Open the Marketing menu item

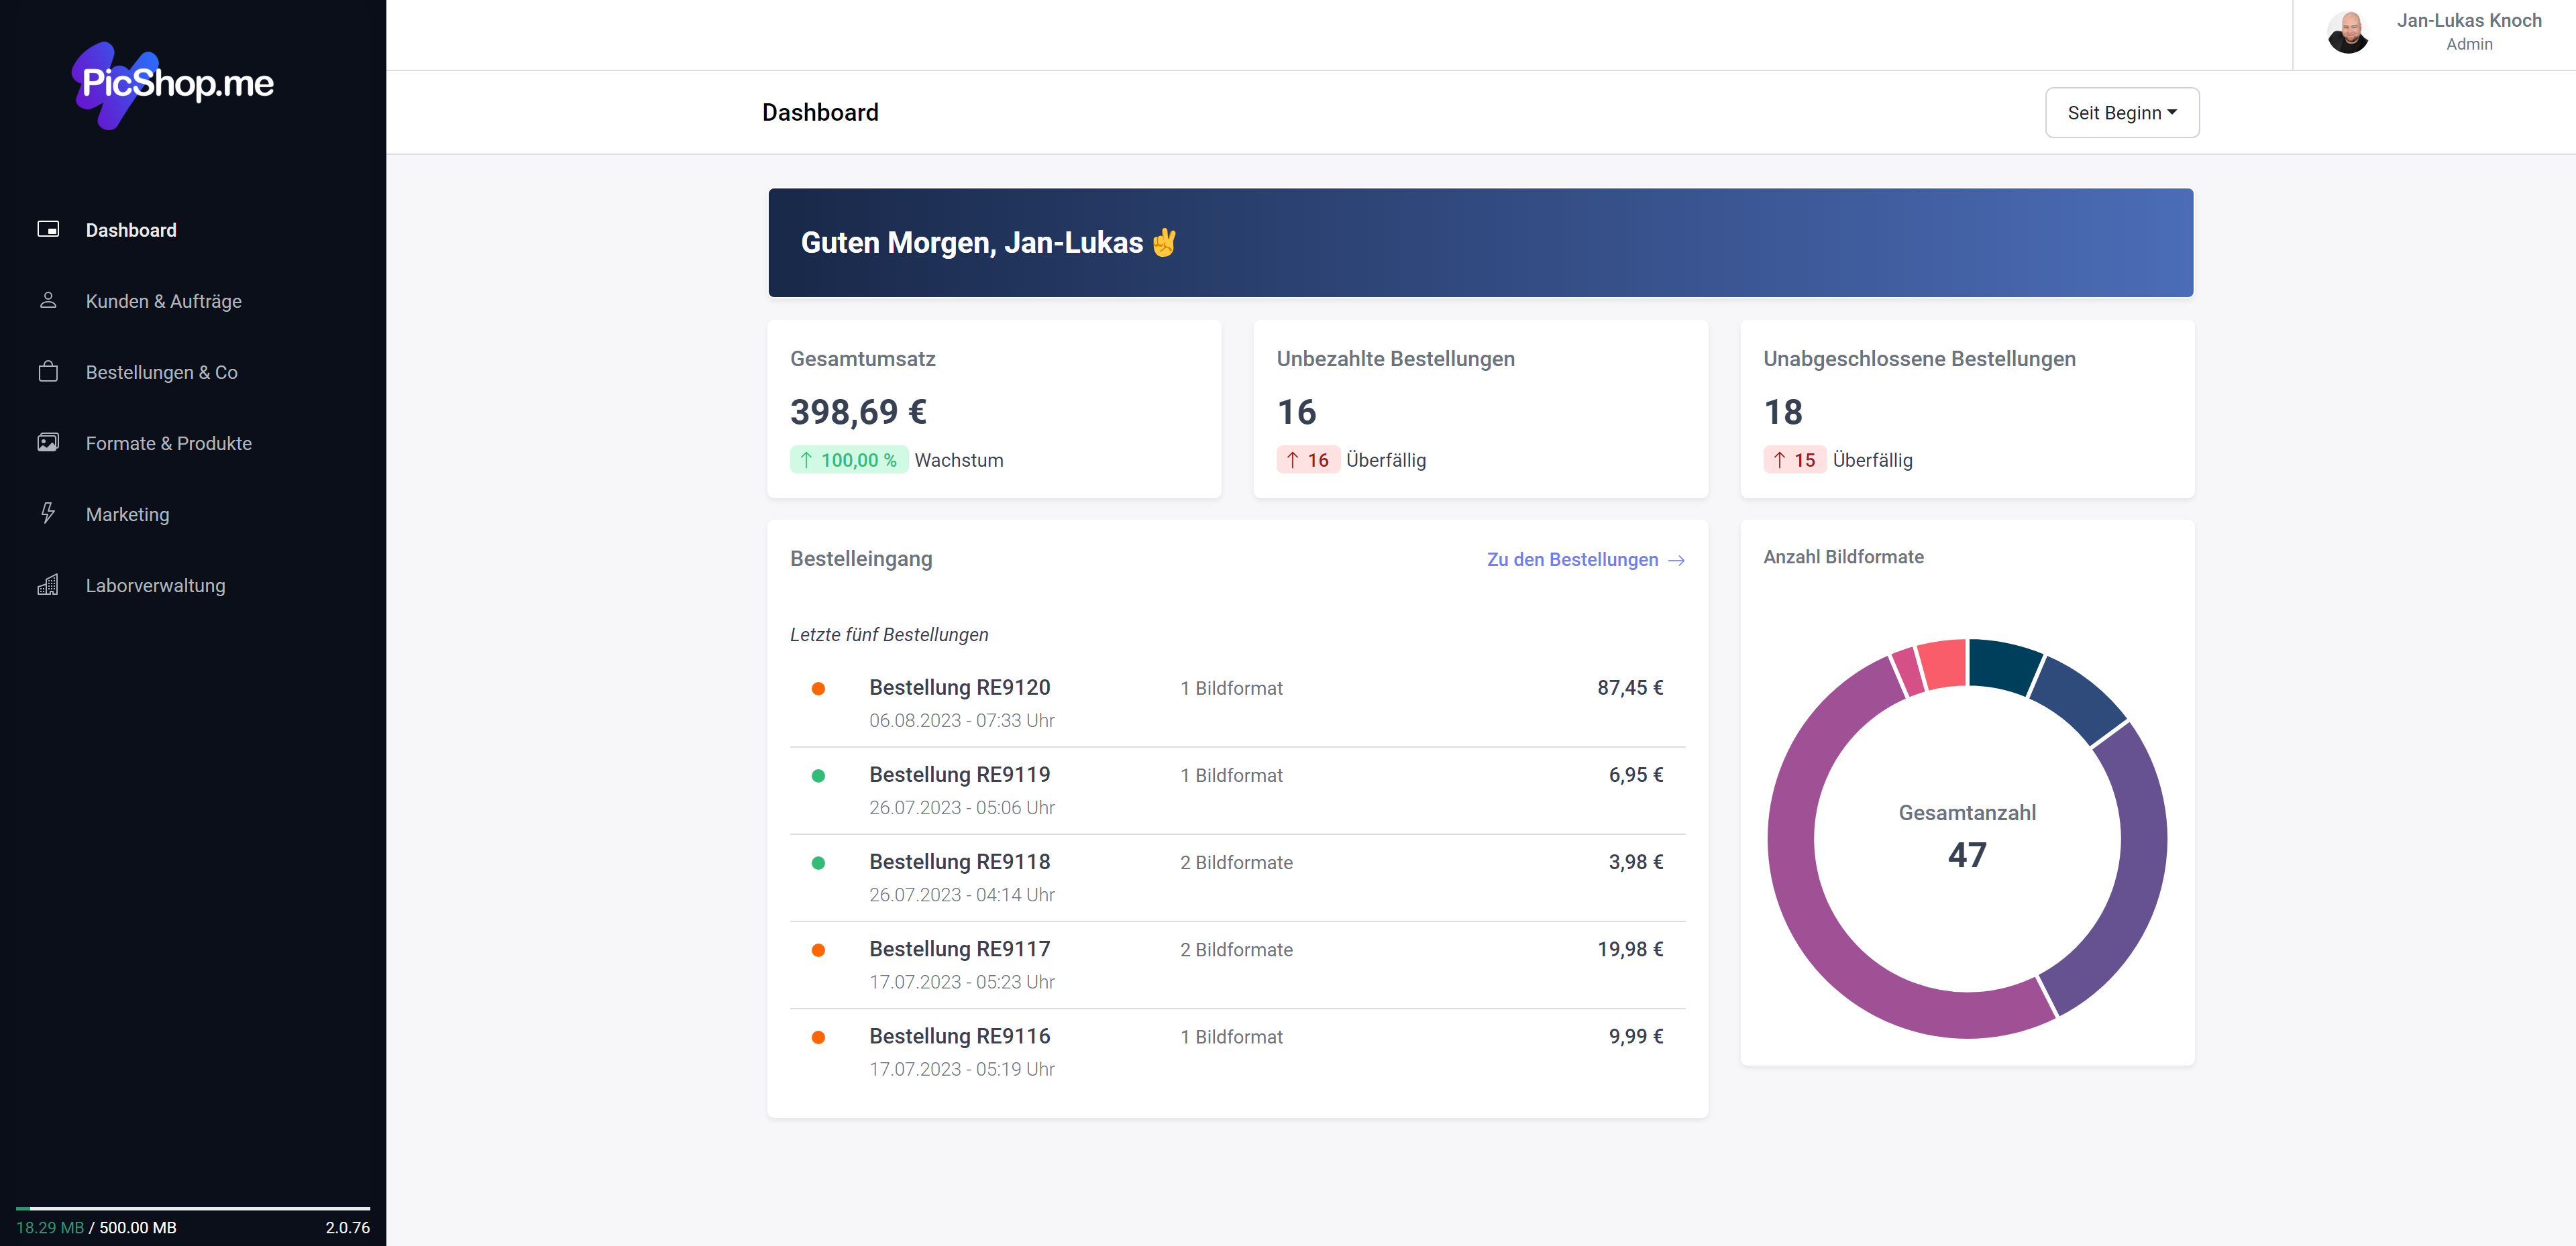(128, 514)
